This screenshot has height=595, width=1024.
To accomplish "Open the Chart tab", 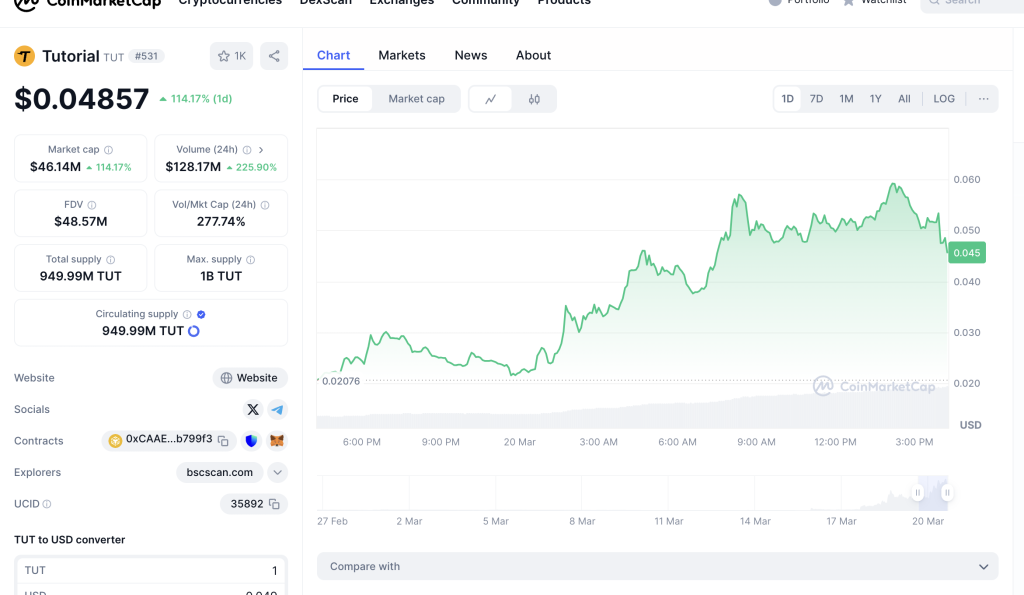I will point(334,56).
